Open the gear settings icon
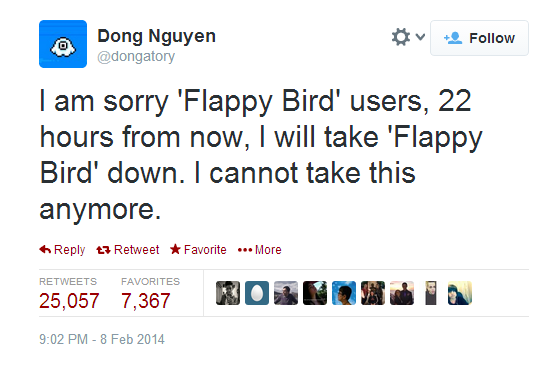The width and height of the screenshot is (552, 370). tap(401, 37)
